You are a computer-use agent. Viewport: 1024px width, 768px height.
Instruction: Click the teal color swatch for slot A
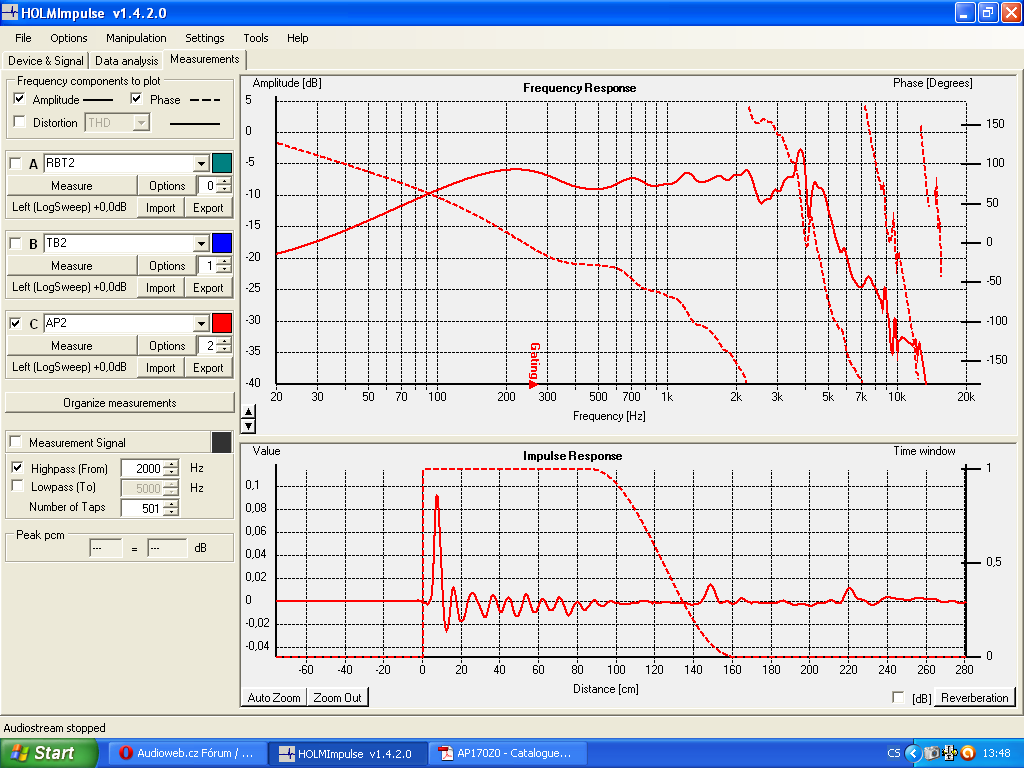point(222,163)
